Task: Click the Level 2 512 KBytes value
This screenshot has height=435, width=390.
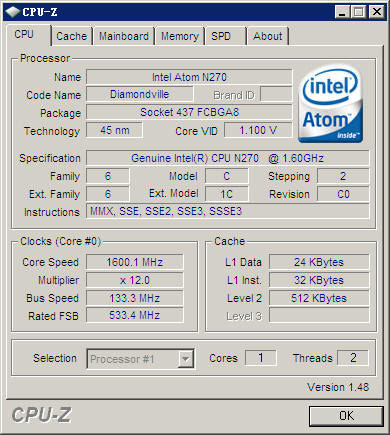Action: 319,298
